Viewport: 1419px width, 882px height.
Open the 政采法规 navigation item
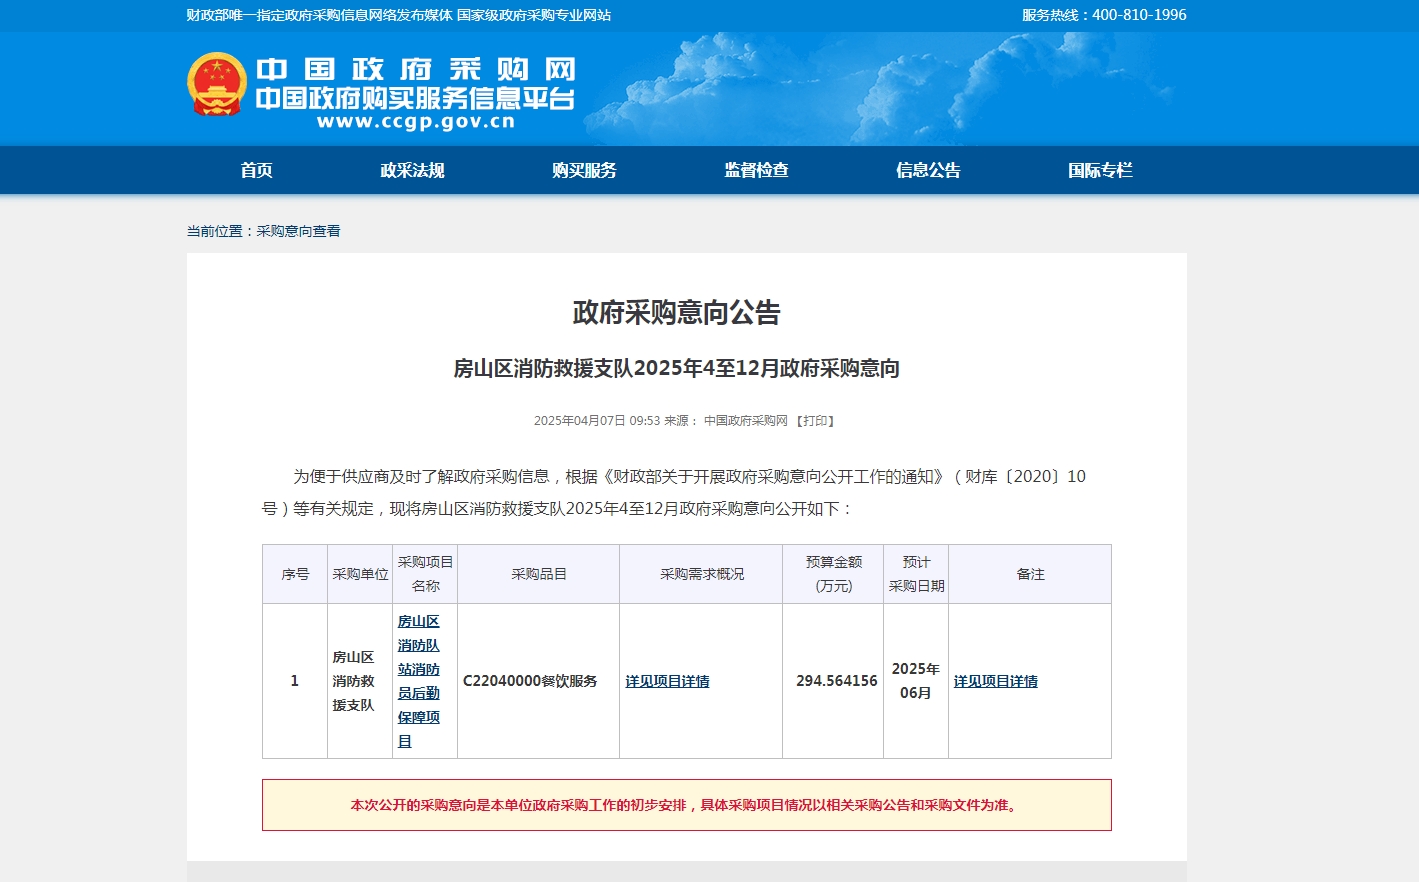(x=412, y=170)
